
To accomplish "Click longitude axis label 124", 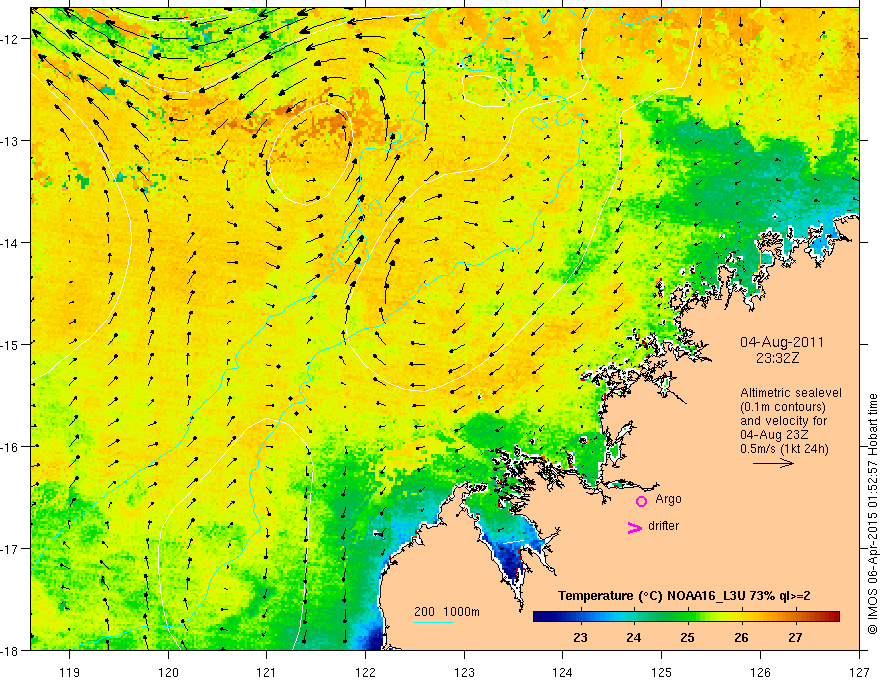I will pos(563,672).
